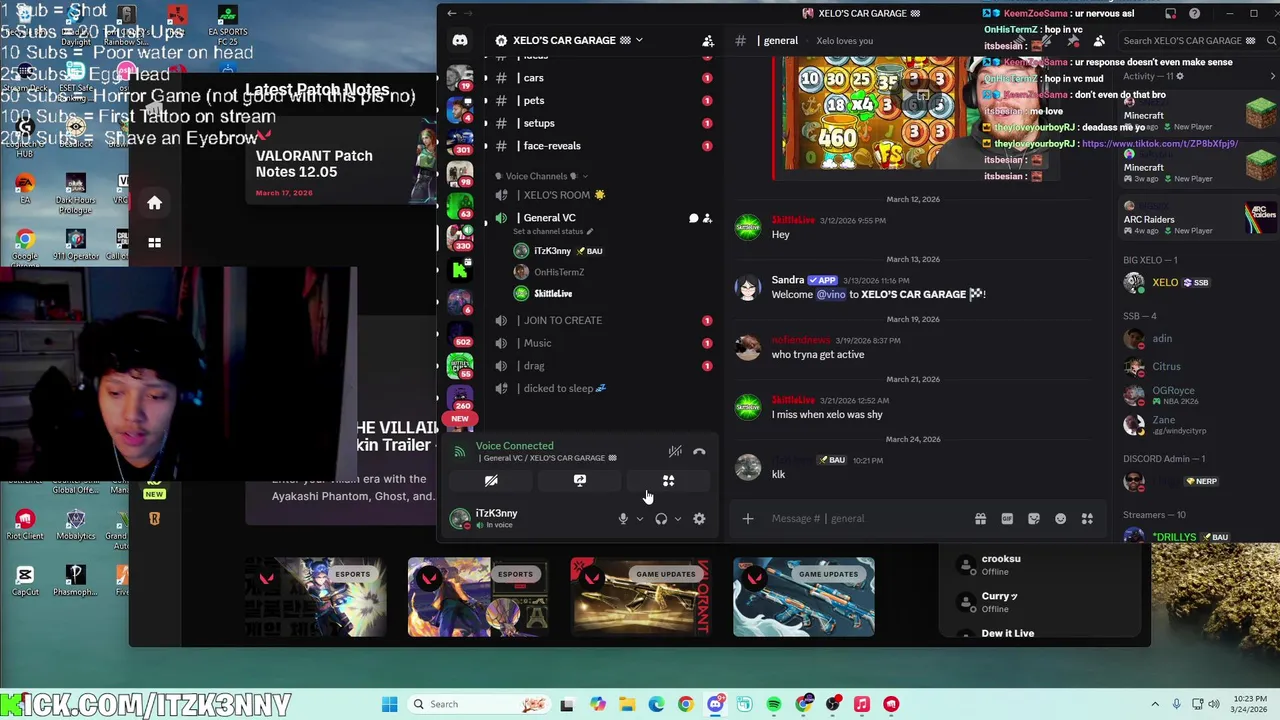The width and height of the screenshot is (1280, 720).
Task: Open Discord help question-mark icon
Action: pos(1194,14)
